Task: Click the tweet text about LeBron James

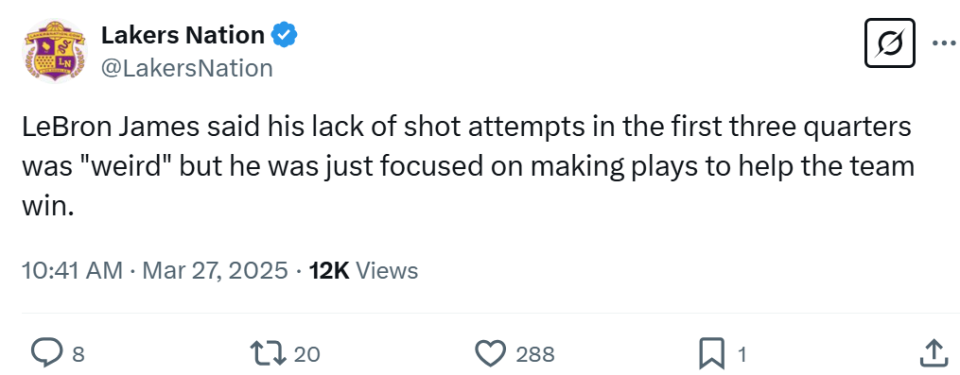Action: coord(468,167)
